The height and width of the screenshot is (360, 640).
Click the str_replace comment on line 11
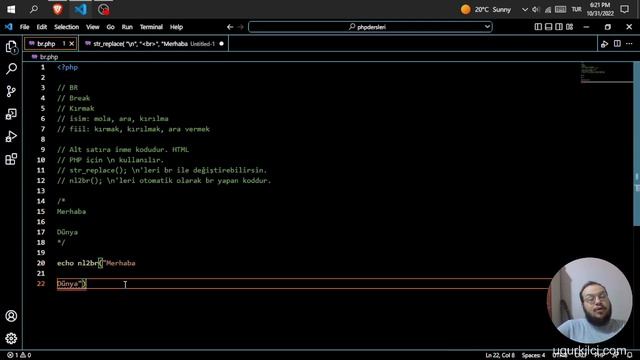click(162, 170)
